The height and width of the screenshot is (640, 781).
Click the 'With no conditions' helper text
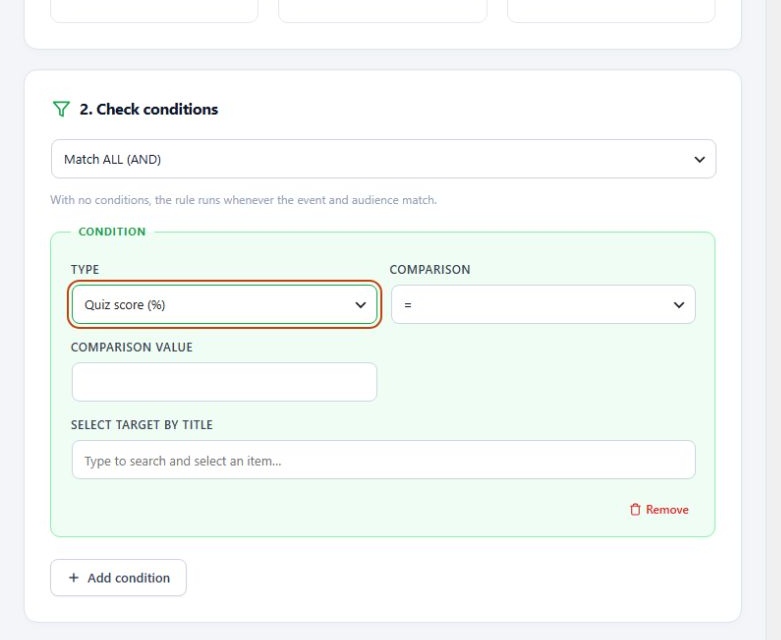coord(244,200)
